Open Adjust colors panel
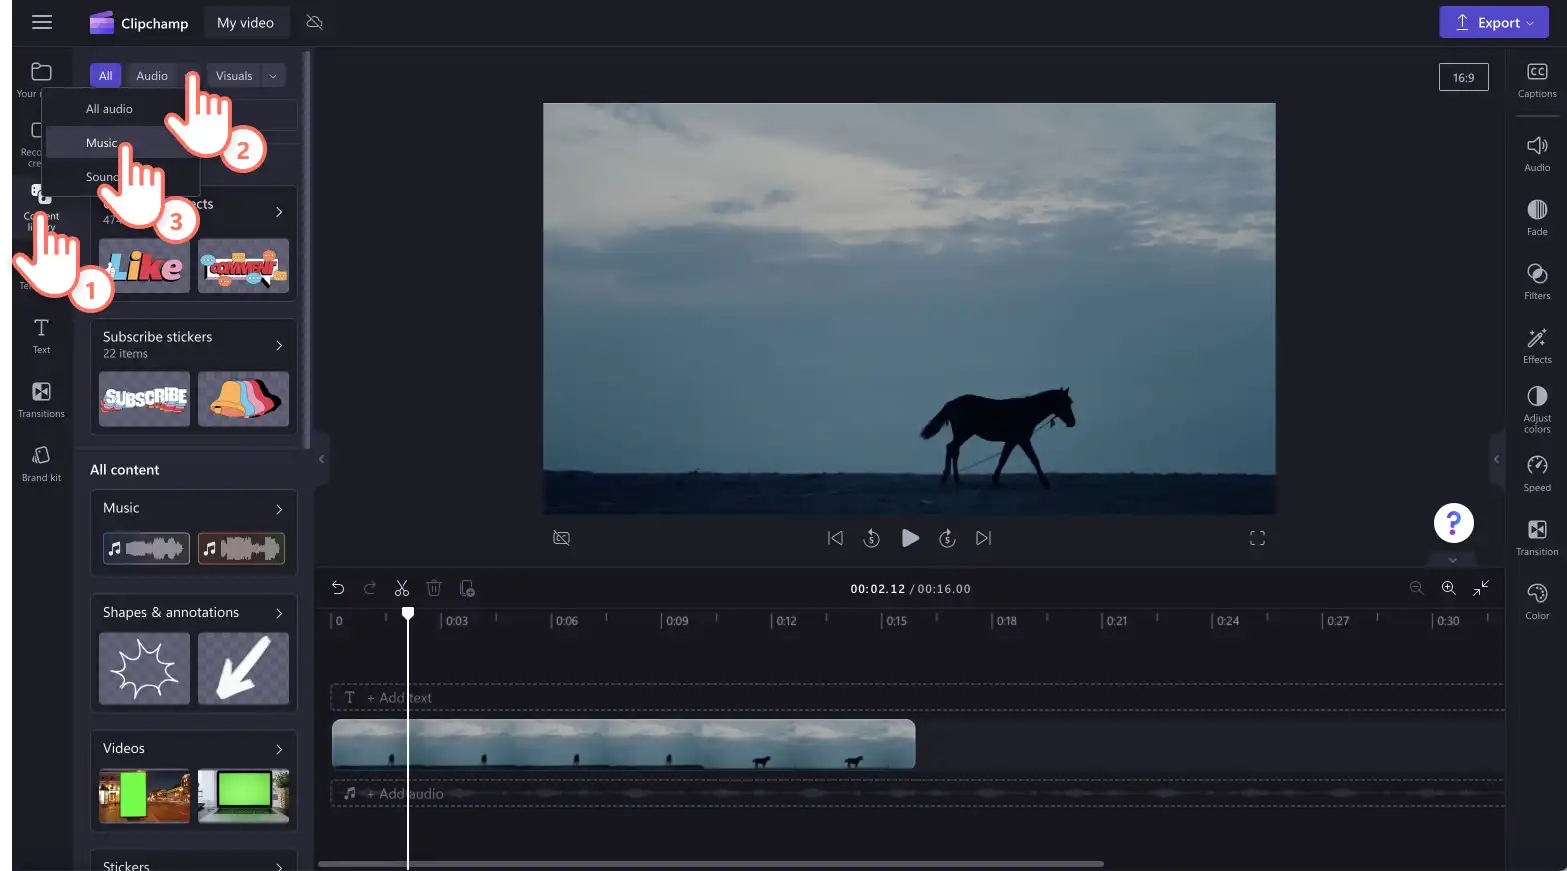The height and width of the screenshot is (871, 1567). 1537,410
